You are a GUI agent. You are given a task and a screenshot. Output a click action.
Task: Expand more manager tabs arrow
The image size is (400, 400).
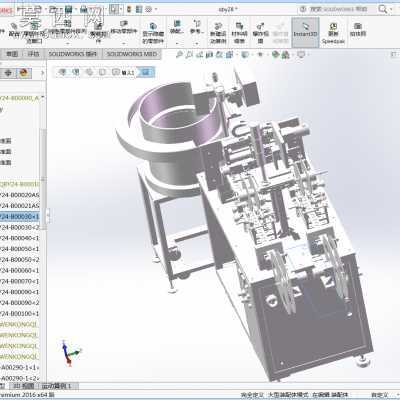[42, 73]
